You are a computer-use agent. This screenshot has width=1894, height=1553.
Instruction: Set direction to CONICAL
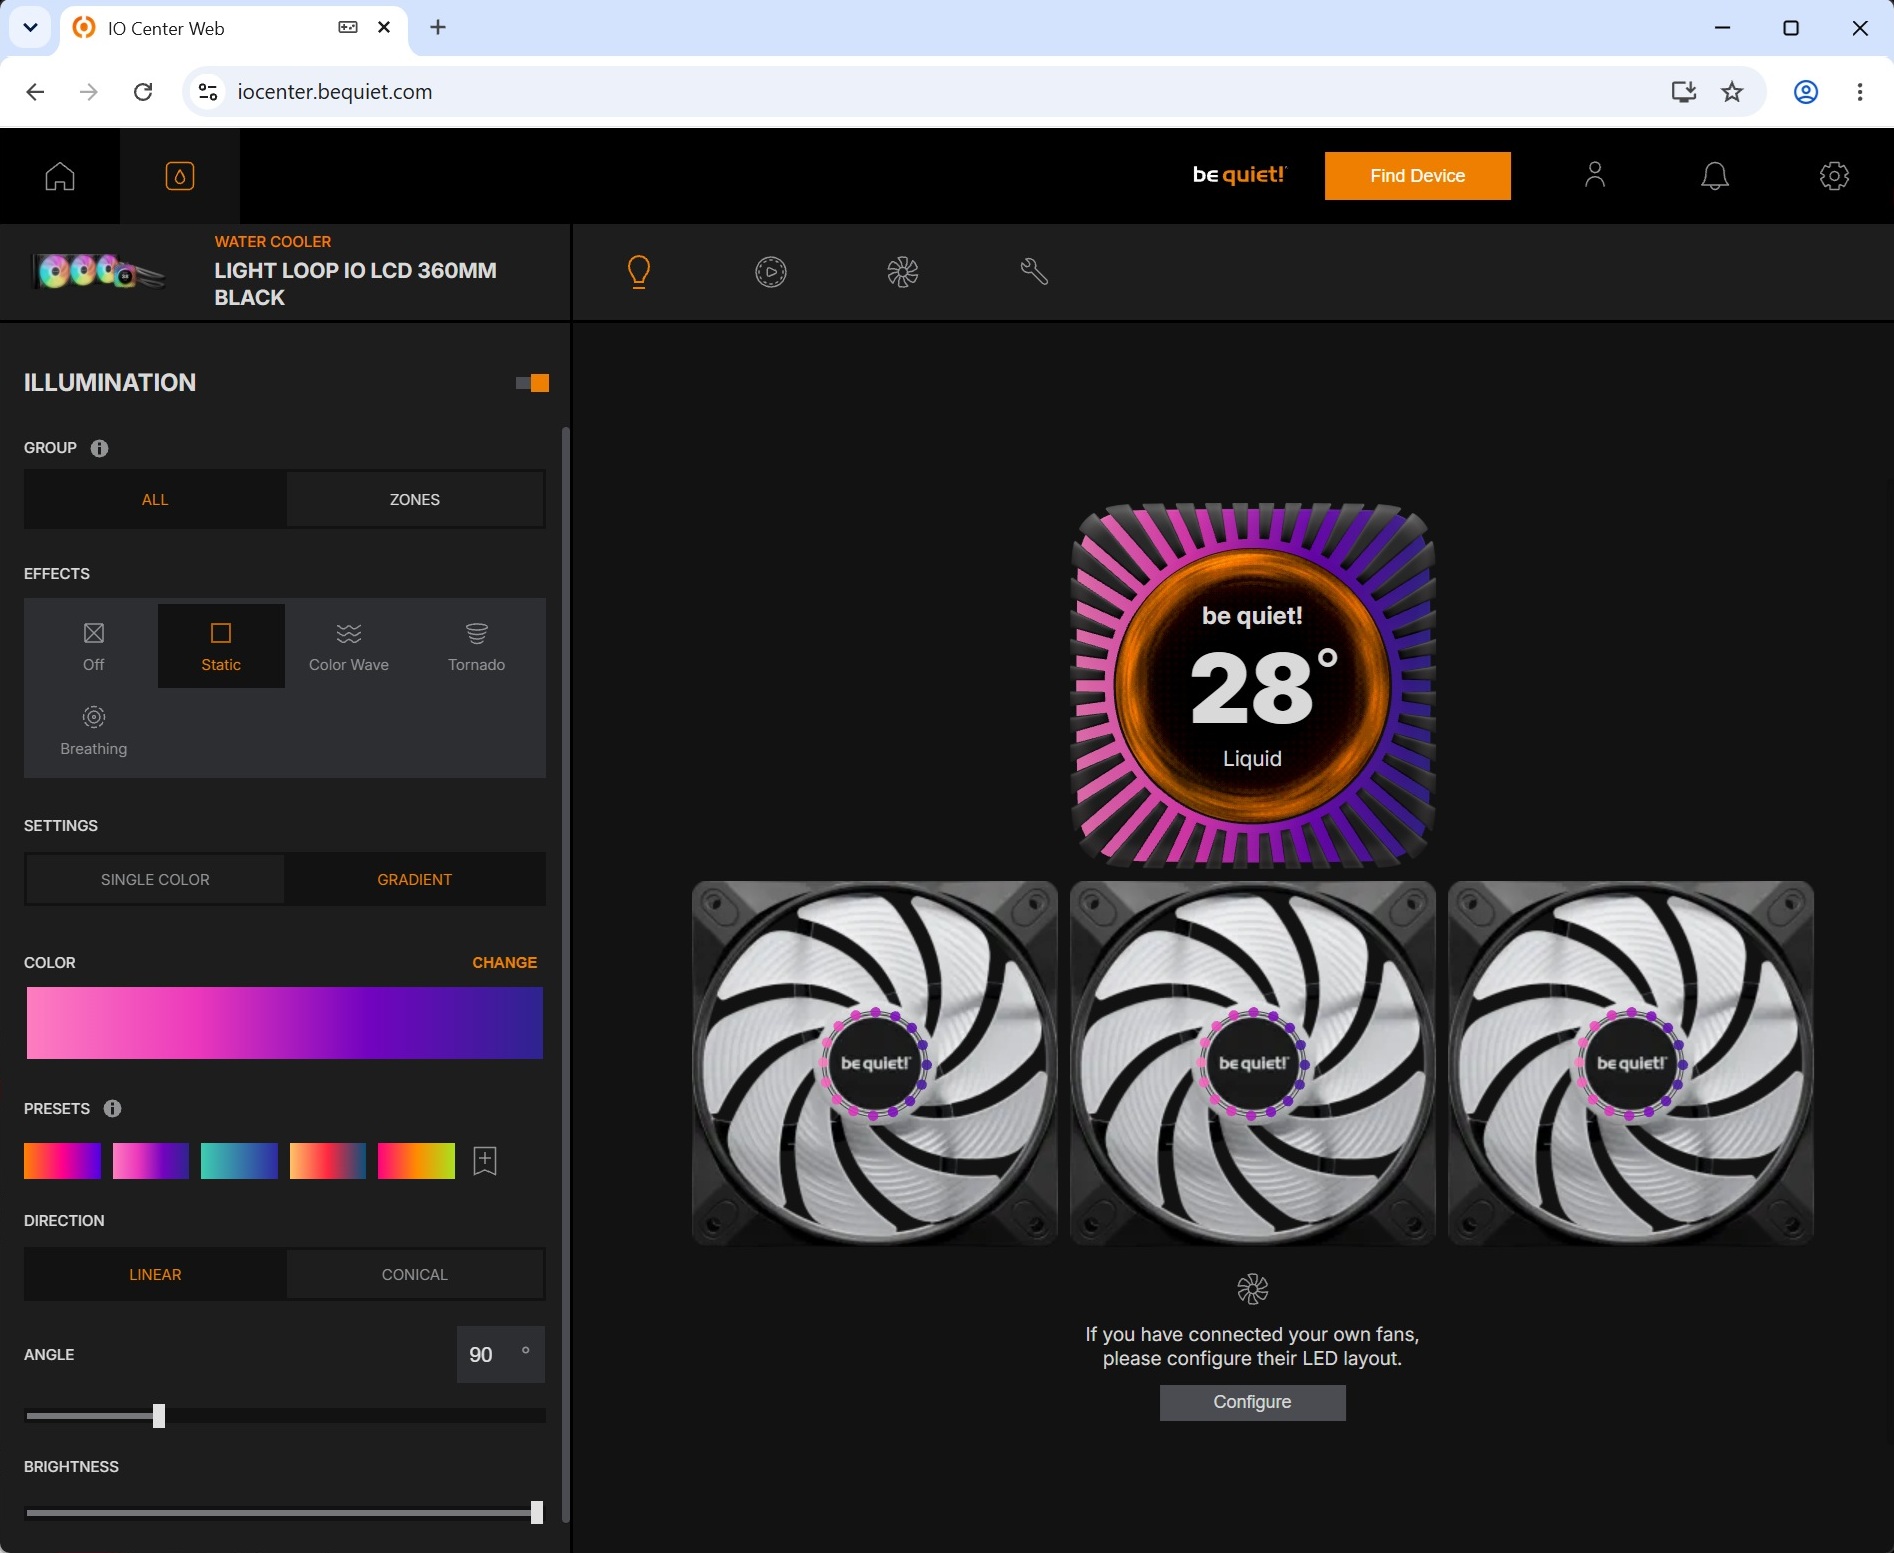pyautogui.click(x=415, y=1275)
